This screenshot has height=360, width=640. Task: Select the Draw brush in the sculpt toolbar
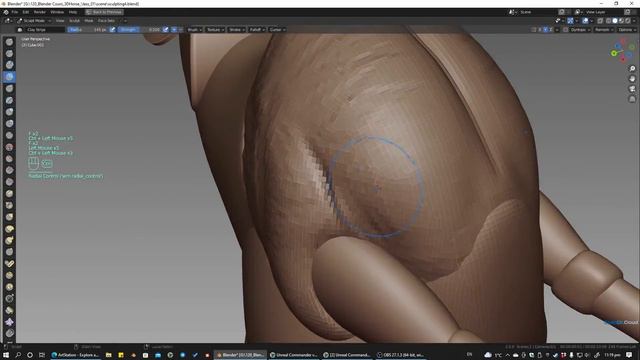point(9,42)
